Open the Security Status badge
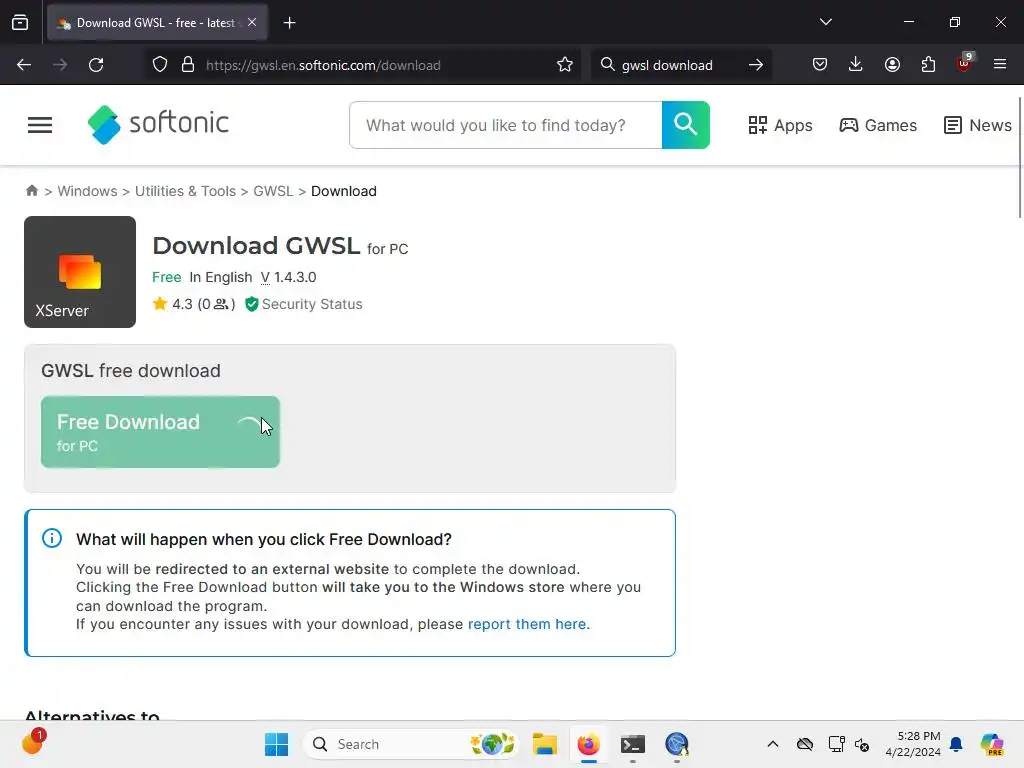Screen dimensions: 1024x768 pyautogui.click(x=303, y=304)
